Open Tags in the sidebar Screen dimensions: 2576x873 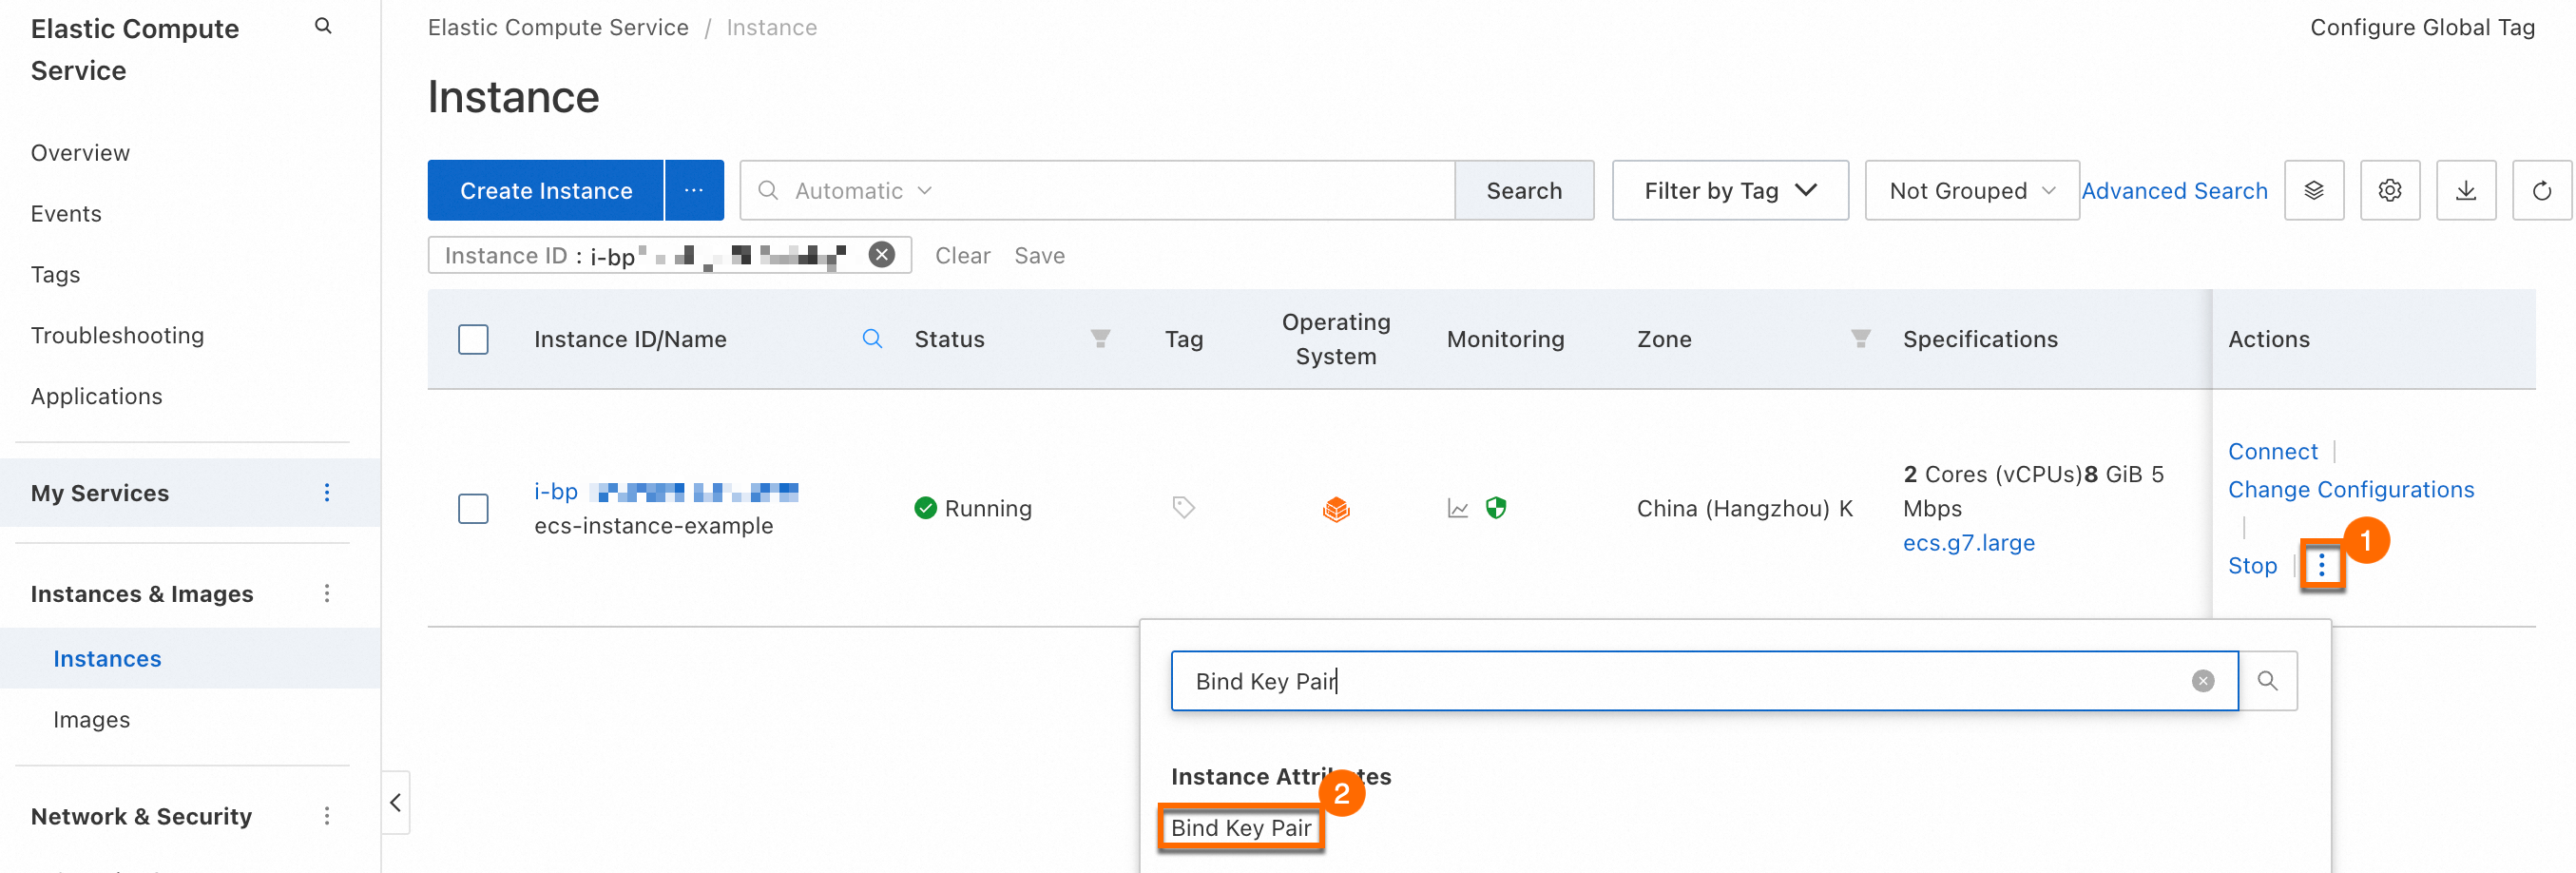(55, 275)
